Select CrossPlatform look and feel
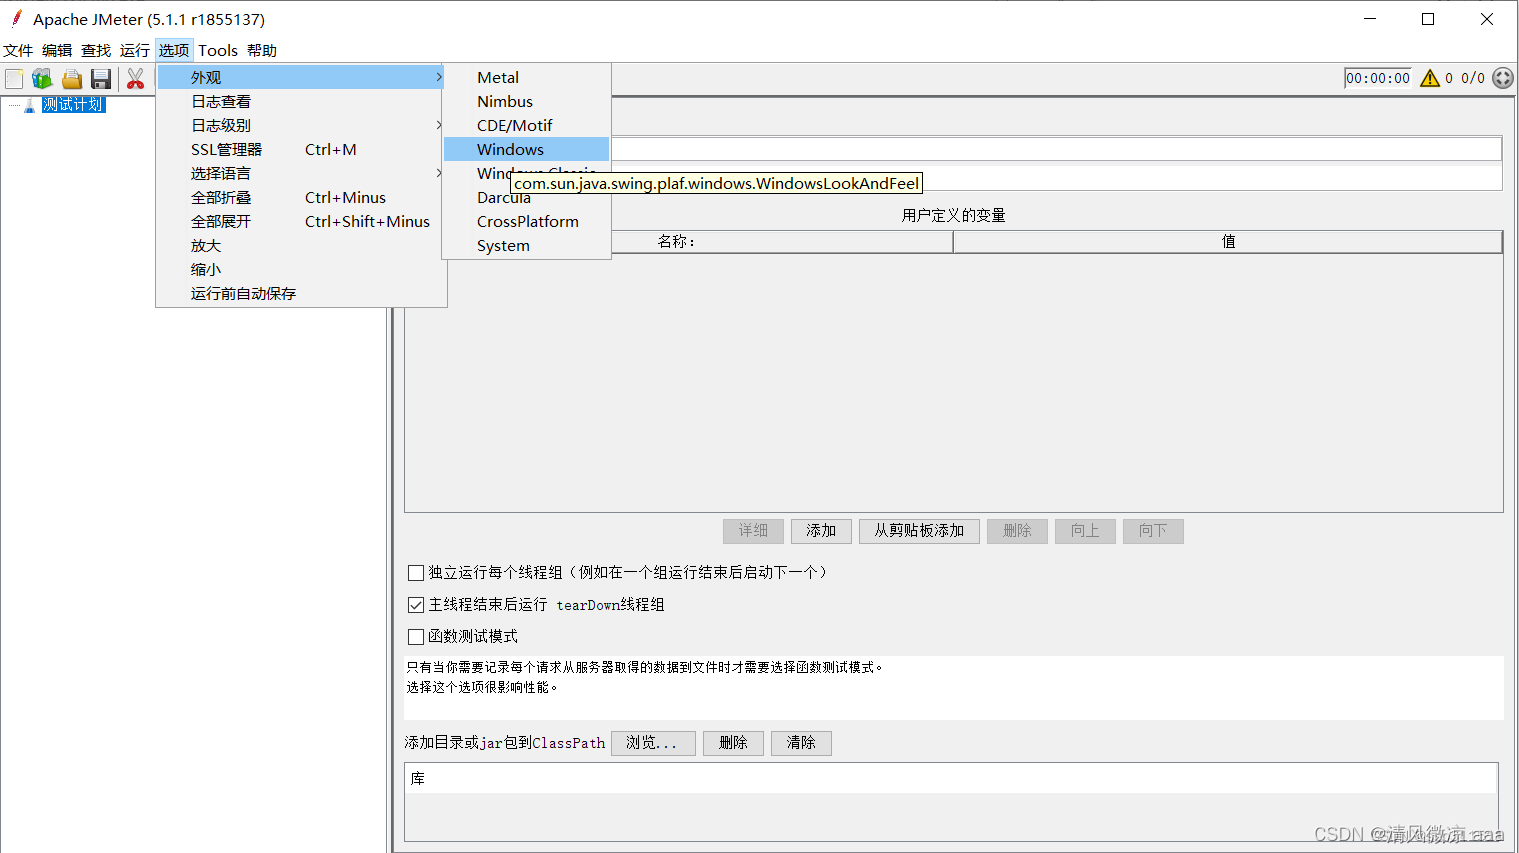The image size is (1519, 853). [526, 221]
